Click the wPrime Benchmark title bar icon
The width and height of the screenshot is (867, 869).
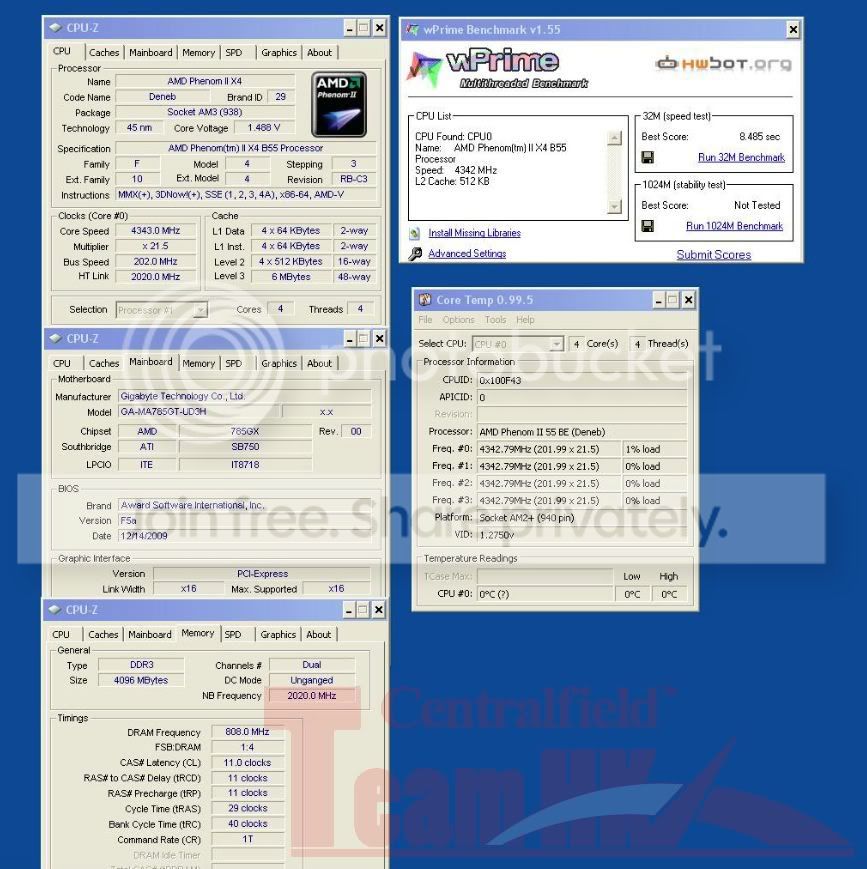tap(411, 30)
